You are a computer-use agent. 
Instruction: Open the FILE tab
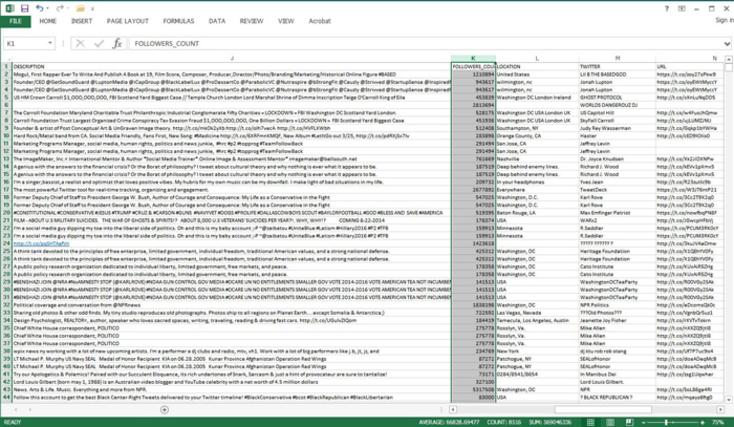(15, 21)
